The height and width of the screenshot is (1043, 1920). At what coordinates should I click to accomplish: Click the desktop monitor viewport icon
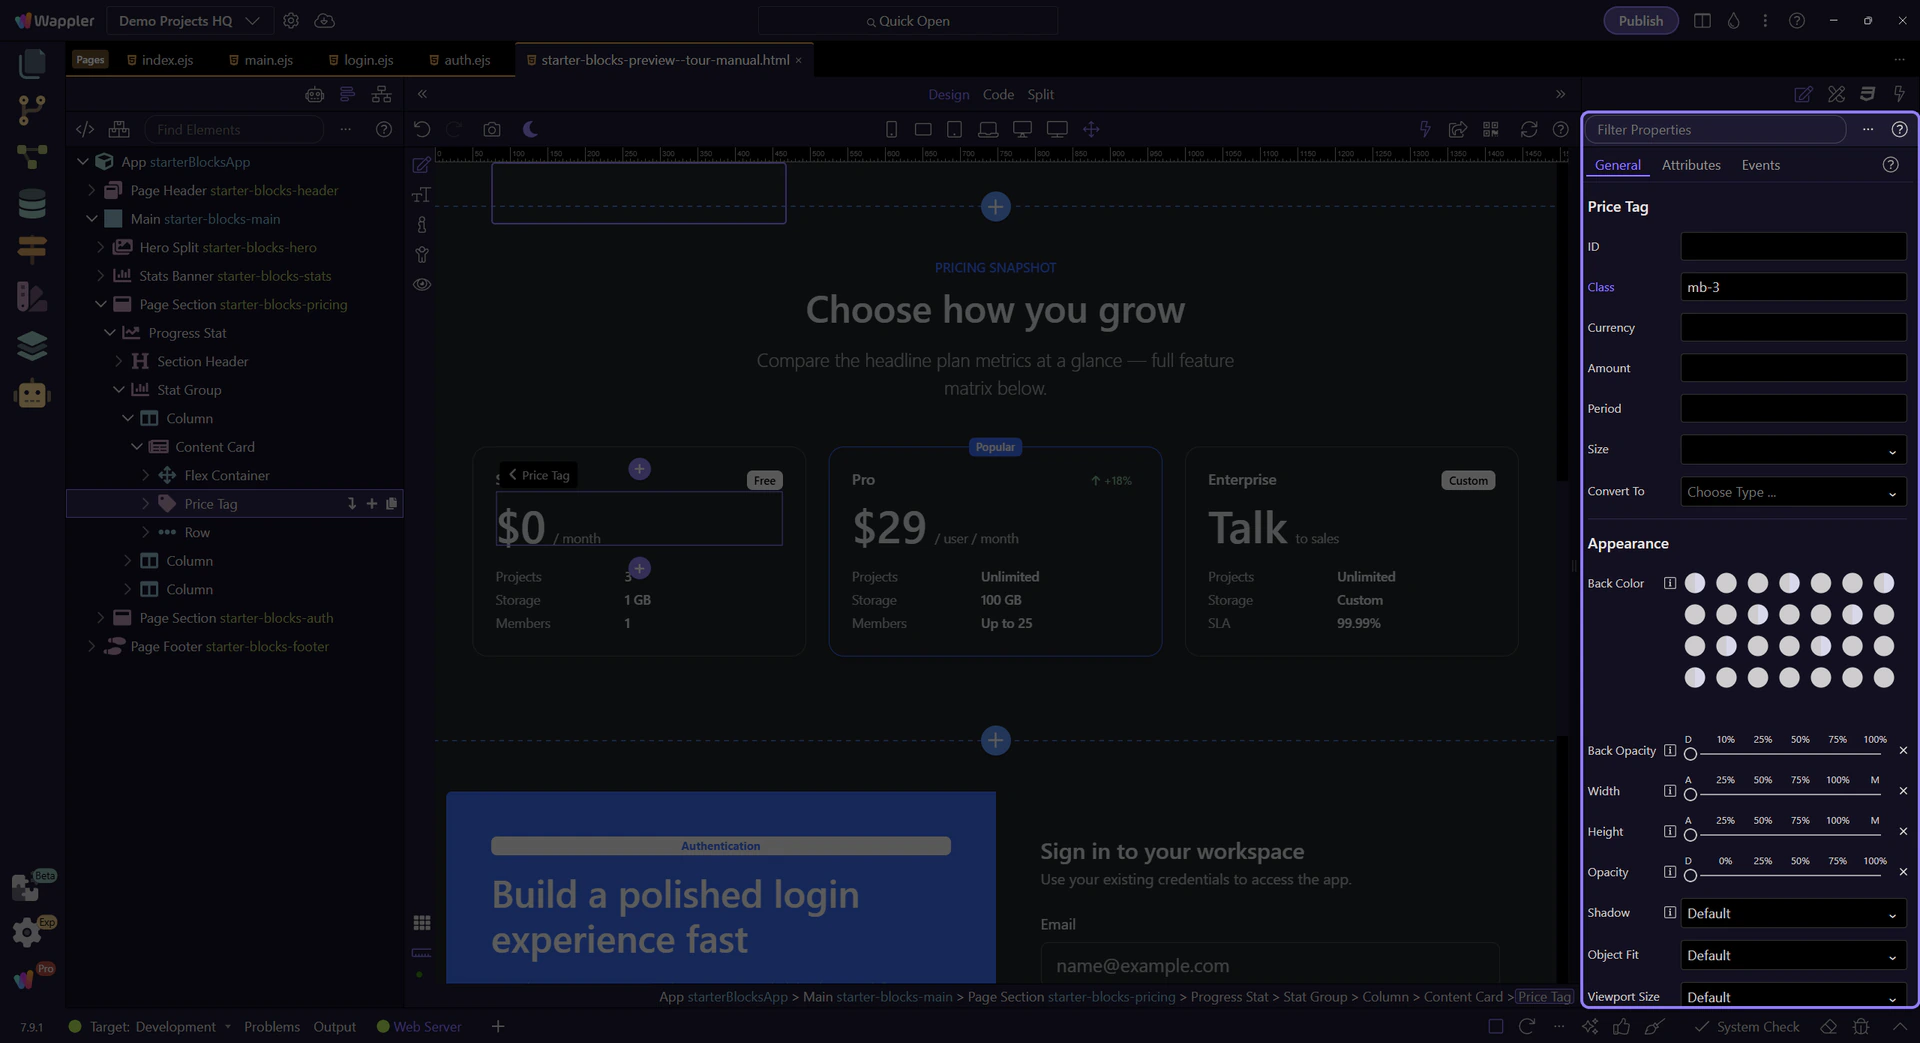point(1022,129)
